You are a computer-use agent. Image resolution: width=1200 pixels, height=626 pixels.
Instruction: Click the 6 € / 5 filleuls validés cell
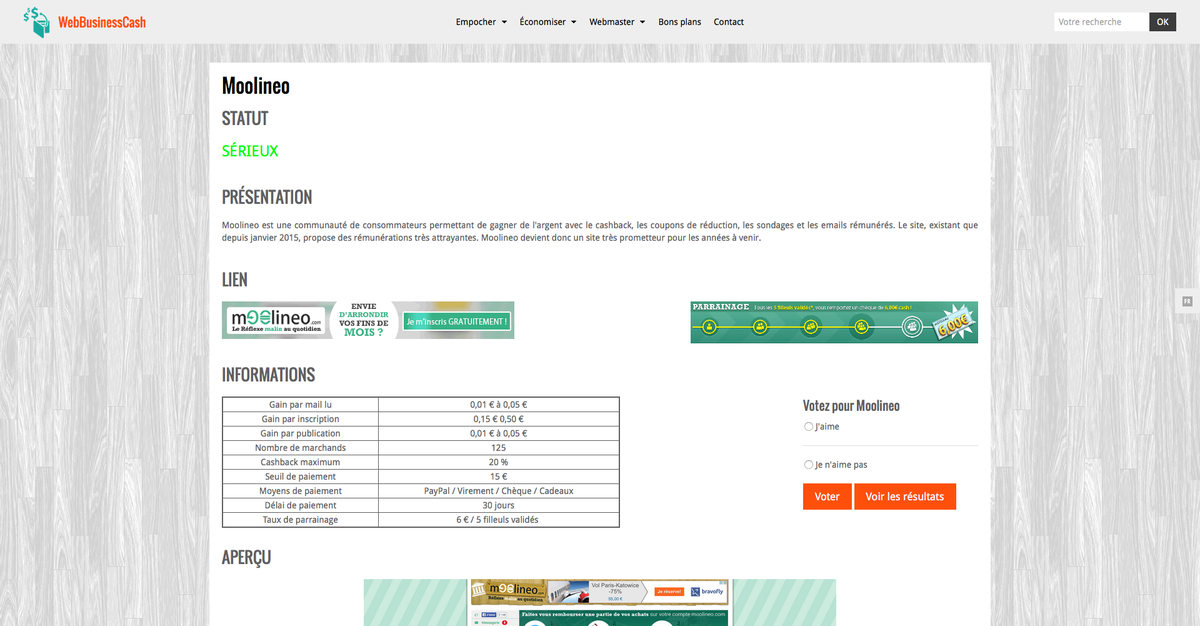coord(499,520)
